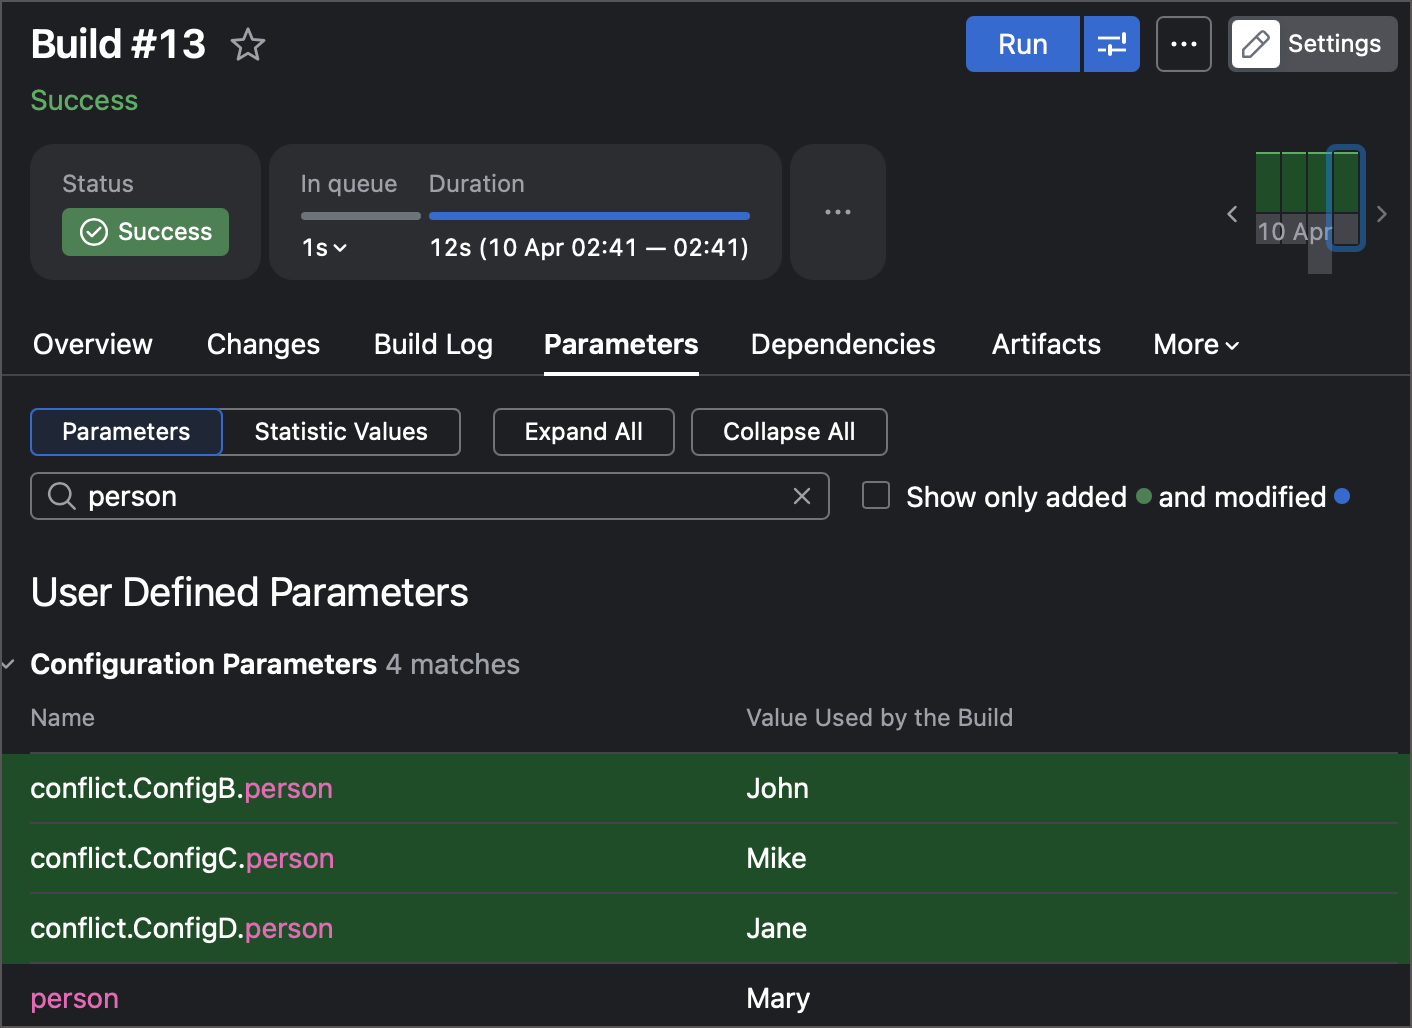The height and width of the screenshot is (1028, 1412).
Task: Open custom run options icon
Action: coord(1111,44)
